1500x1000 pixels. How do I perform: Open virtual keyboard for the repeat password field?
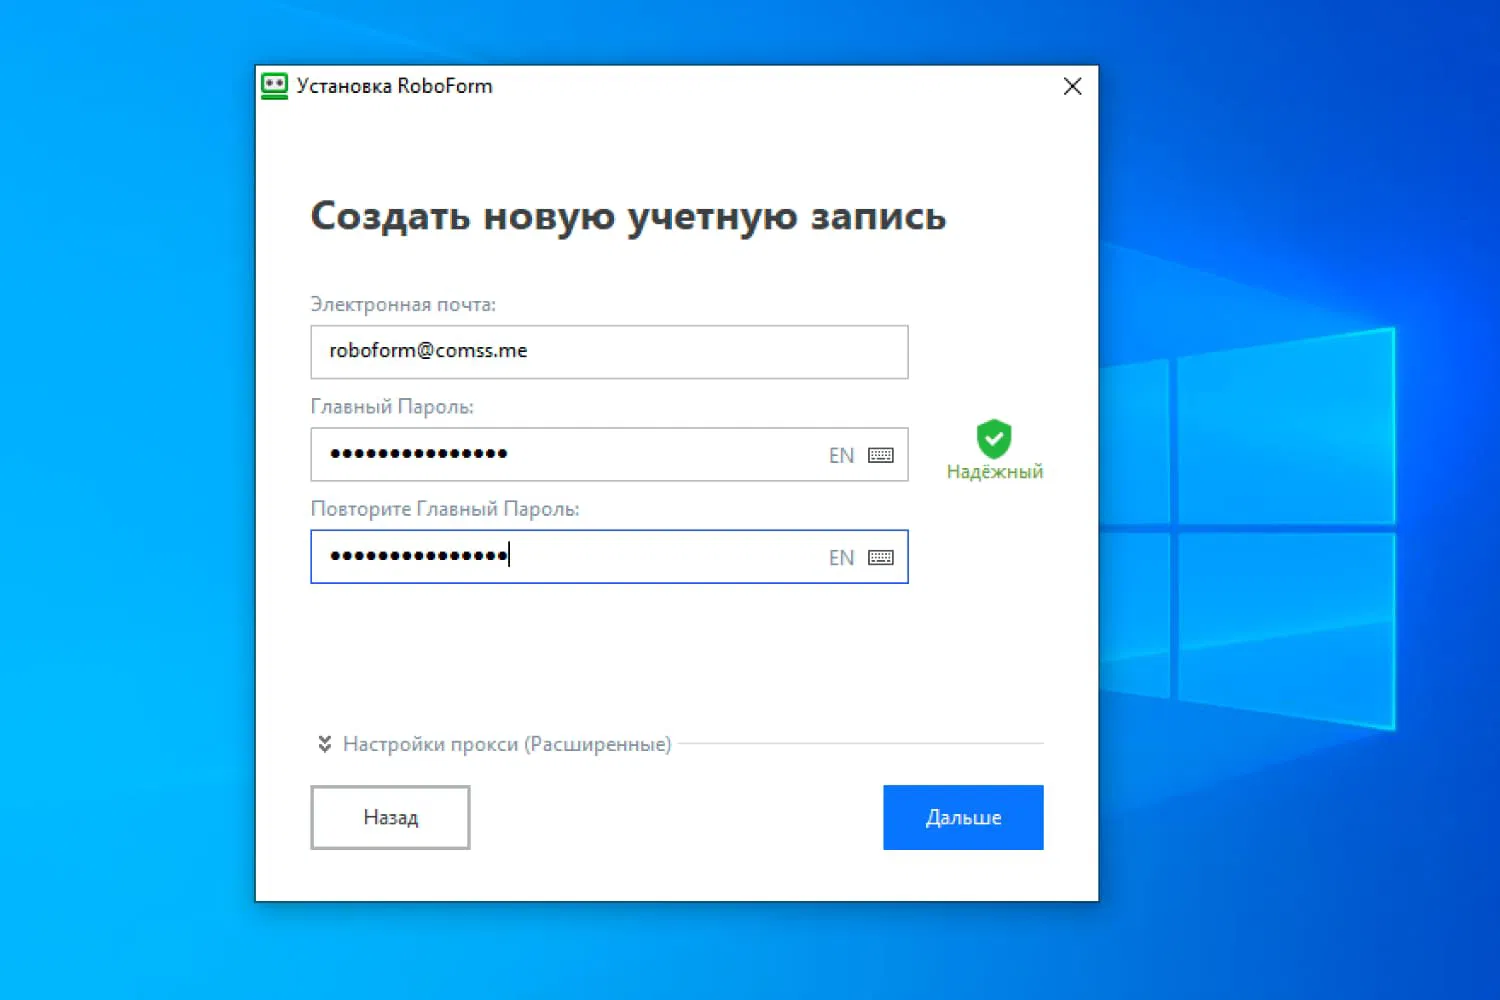click(881, 557)
